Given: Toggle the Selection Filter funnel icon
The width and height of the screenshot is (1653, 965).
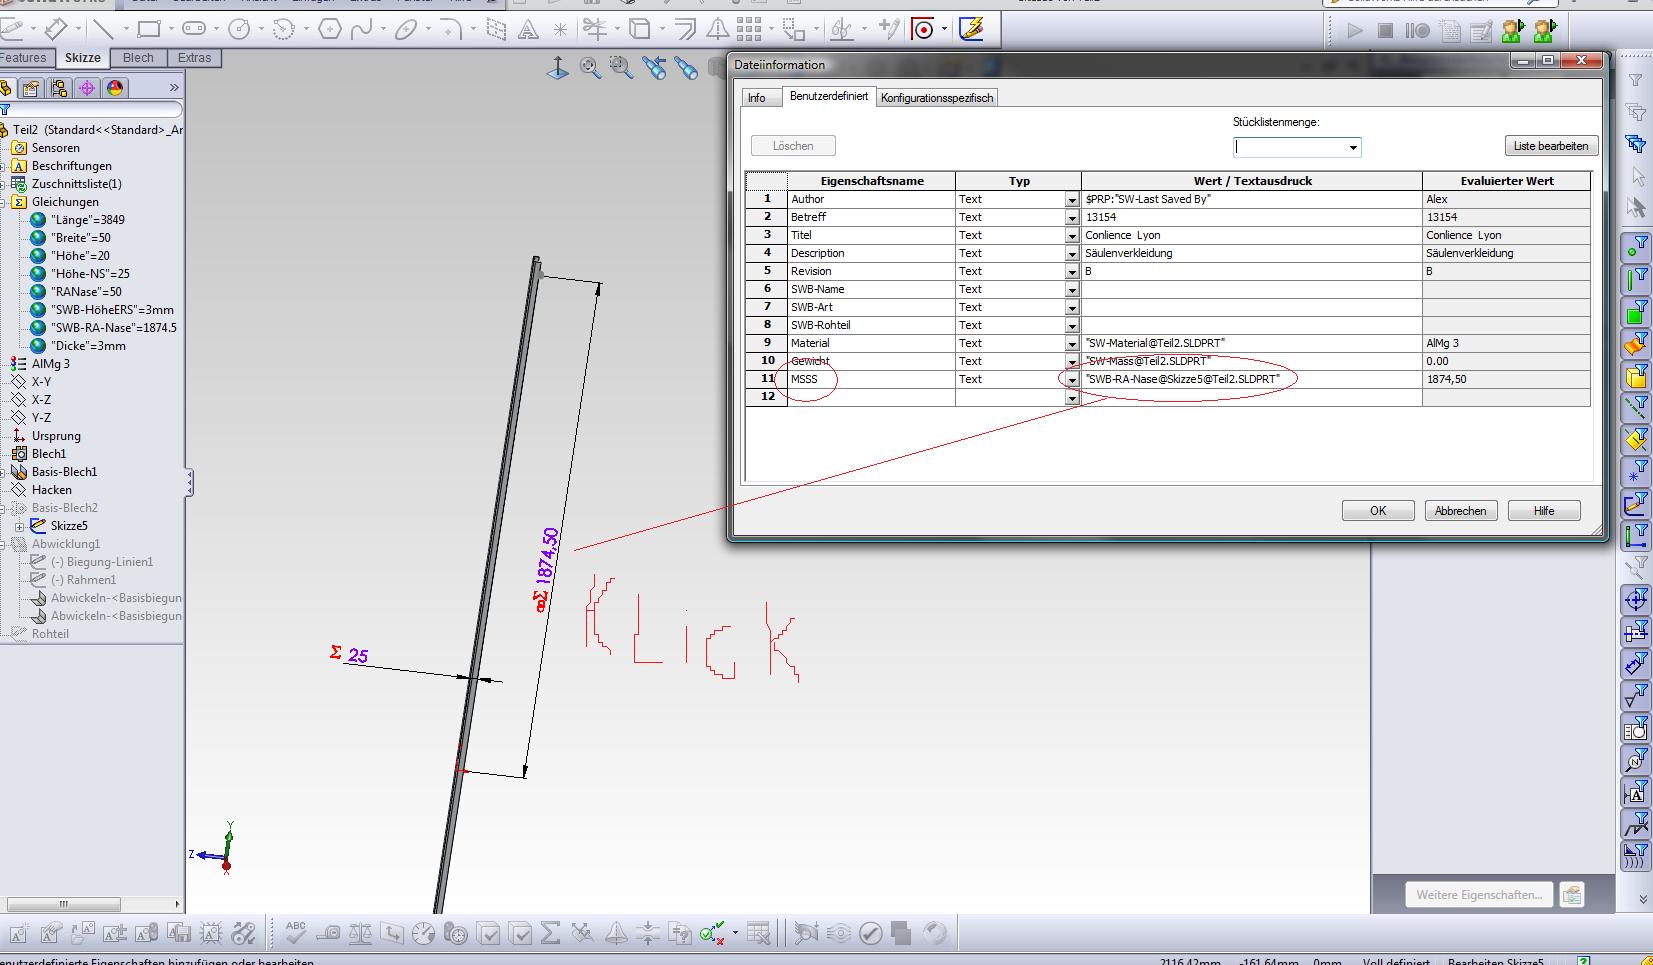Looking at the screenshot, I should (x=1636, y=79).
